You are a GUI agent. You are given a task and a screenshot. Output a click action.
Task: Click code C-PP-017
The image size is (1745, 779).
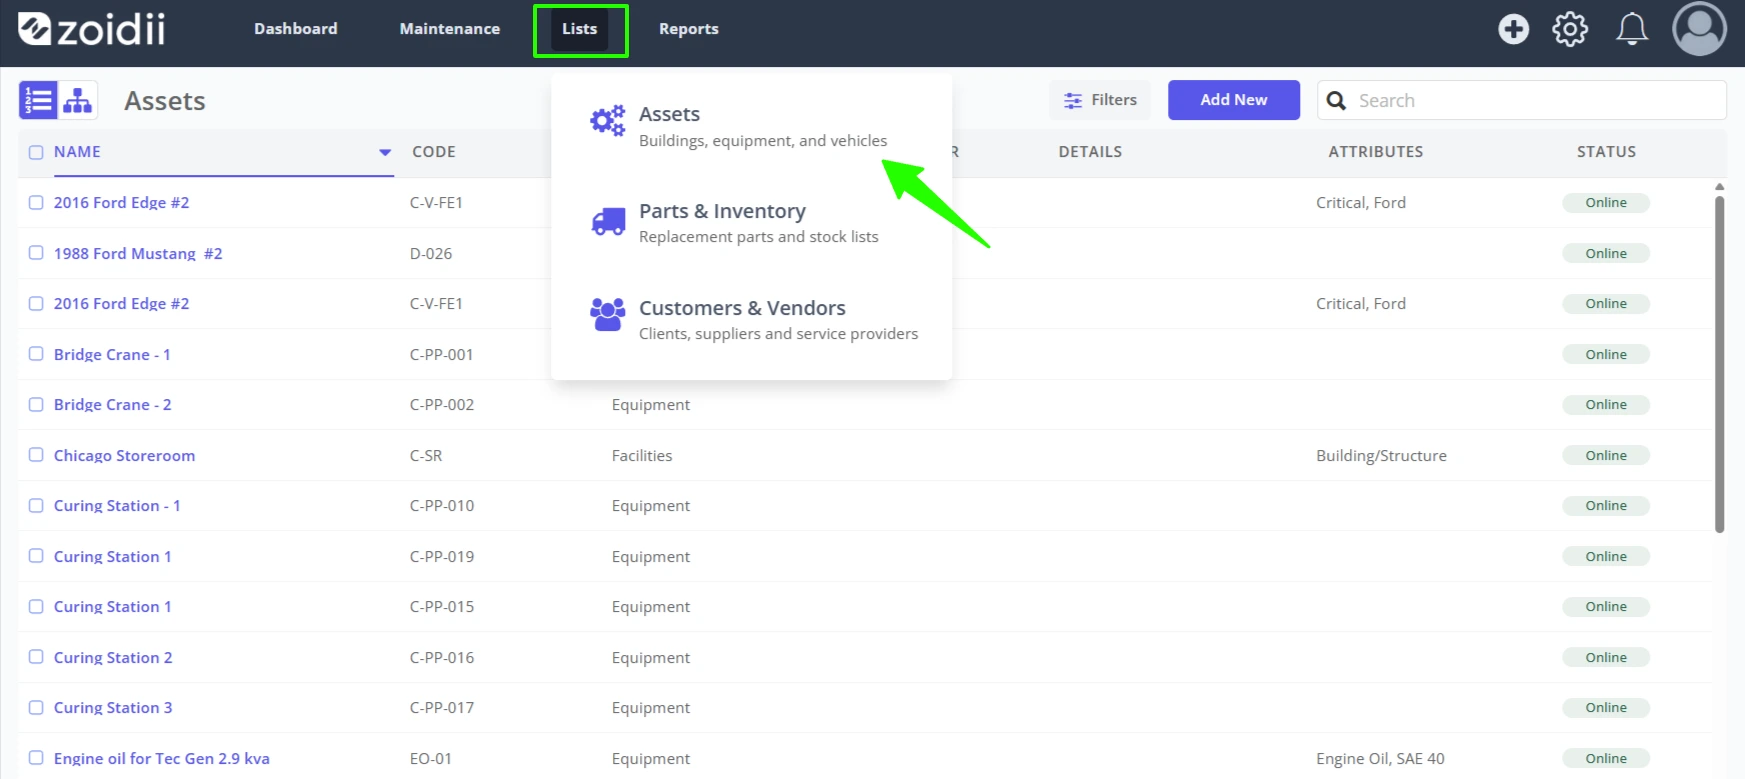(x=442, y=707)
